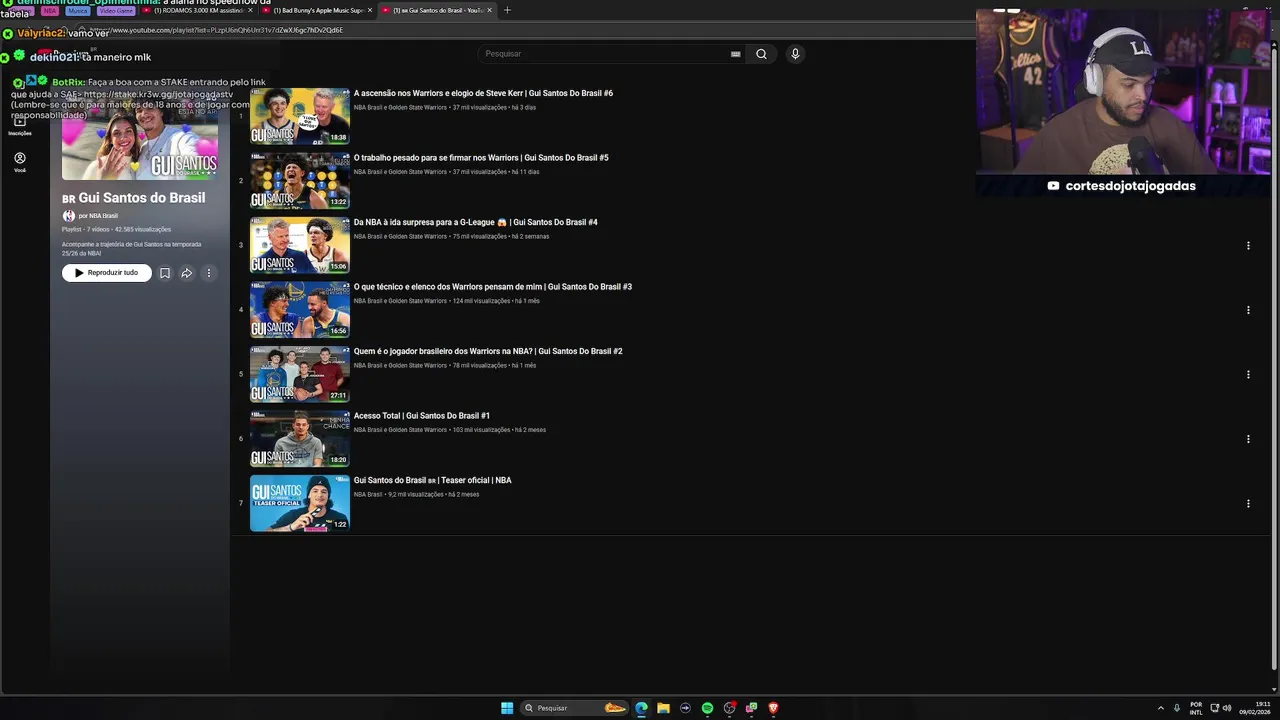1280x720 pixels.
Task: Open the NBA Brasil channel avatar
Action: [x=69, y=216]
